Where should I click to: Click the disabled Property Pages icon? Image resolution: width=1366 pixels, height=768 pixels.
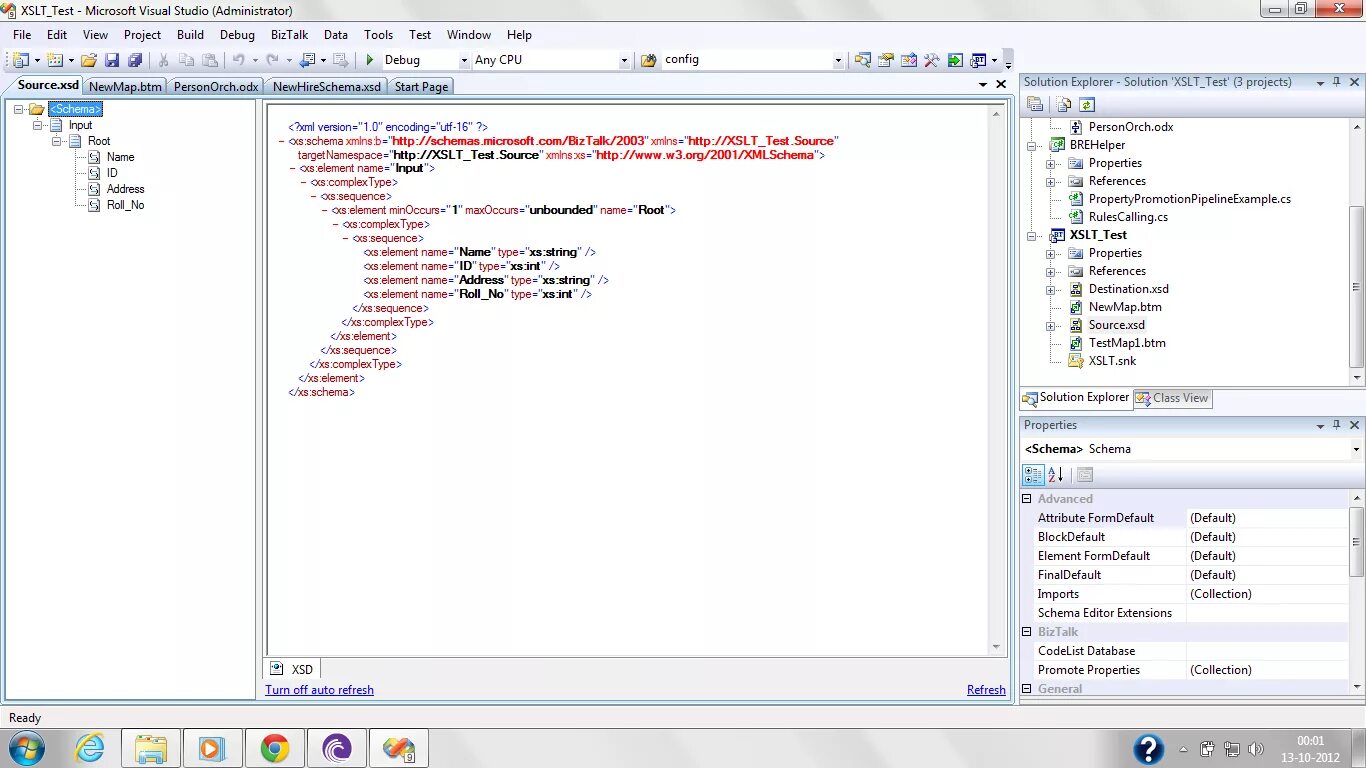[1085, 475]
